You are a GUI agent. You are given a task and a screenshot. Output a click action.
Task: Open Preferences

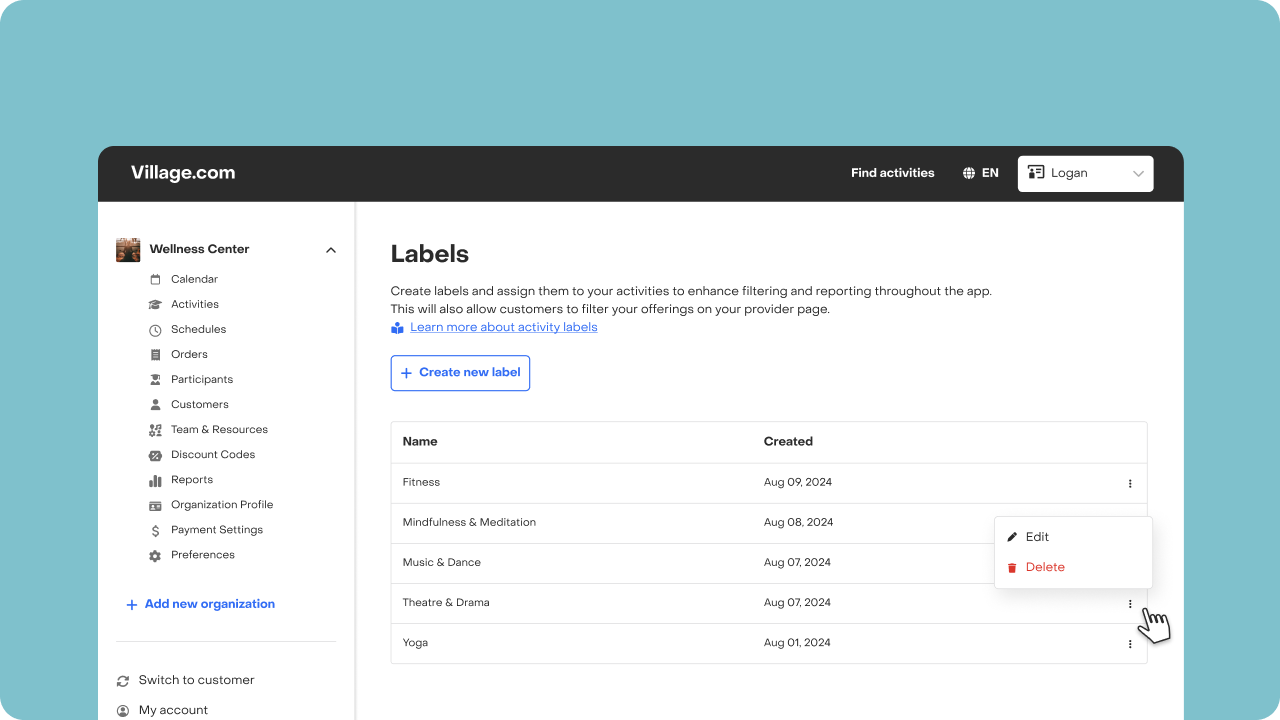coord(203,554)
